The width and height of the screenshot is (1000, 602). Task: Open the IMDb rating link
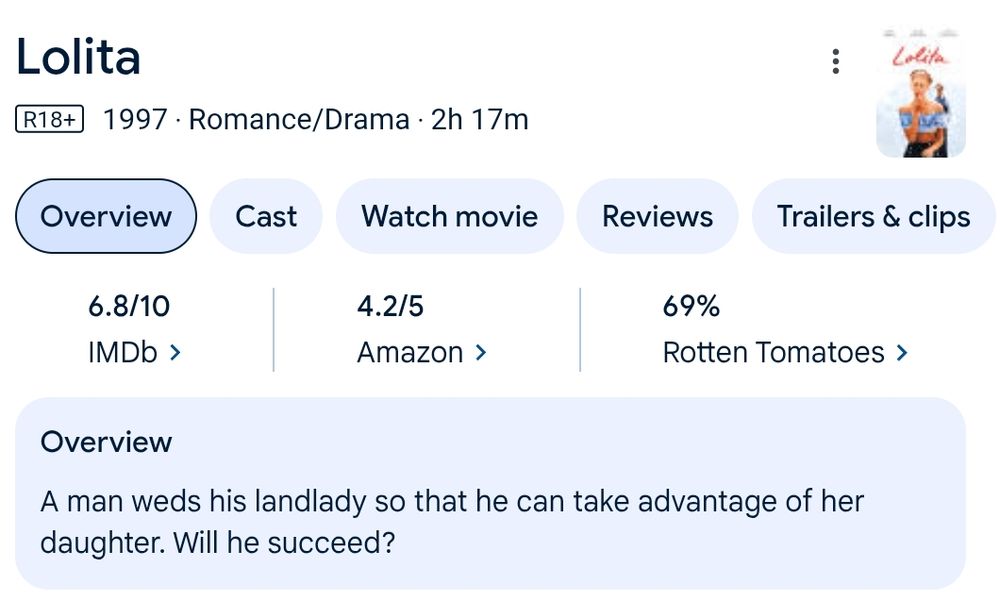123,352
